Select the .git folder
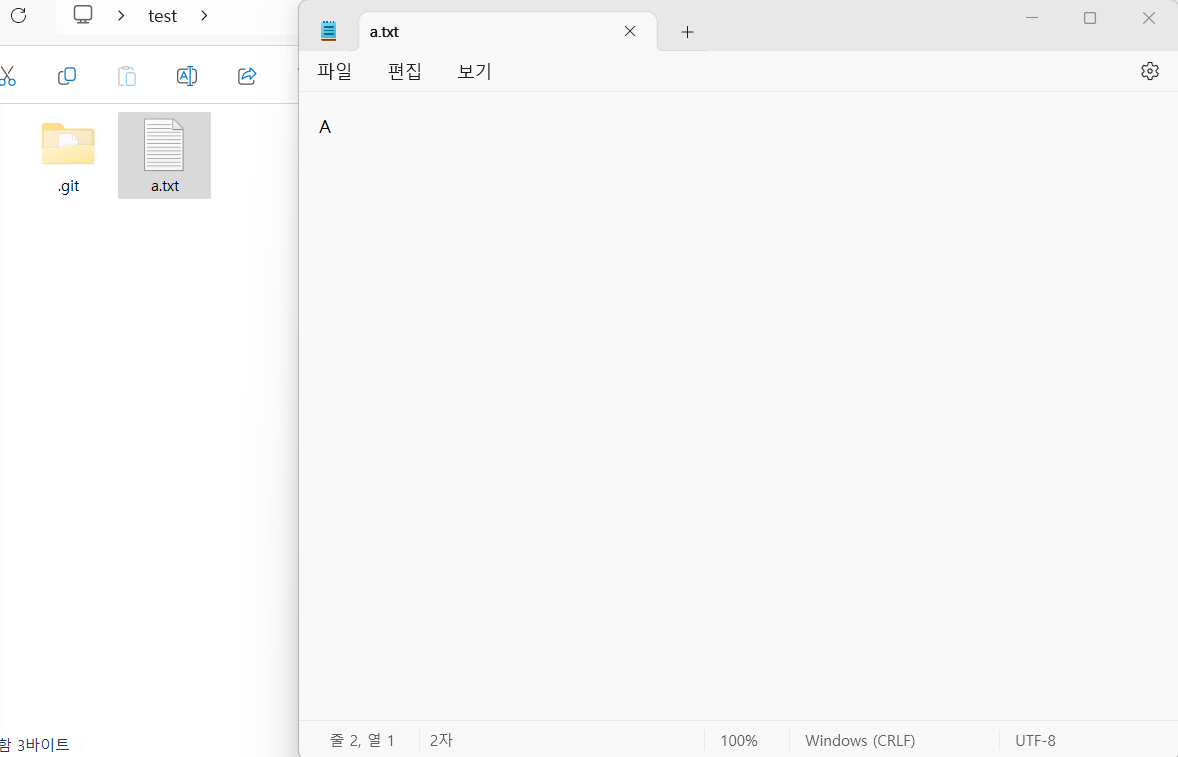Screen dimensions: 1178x757 click(68, 157)
